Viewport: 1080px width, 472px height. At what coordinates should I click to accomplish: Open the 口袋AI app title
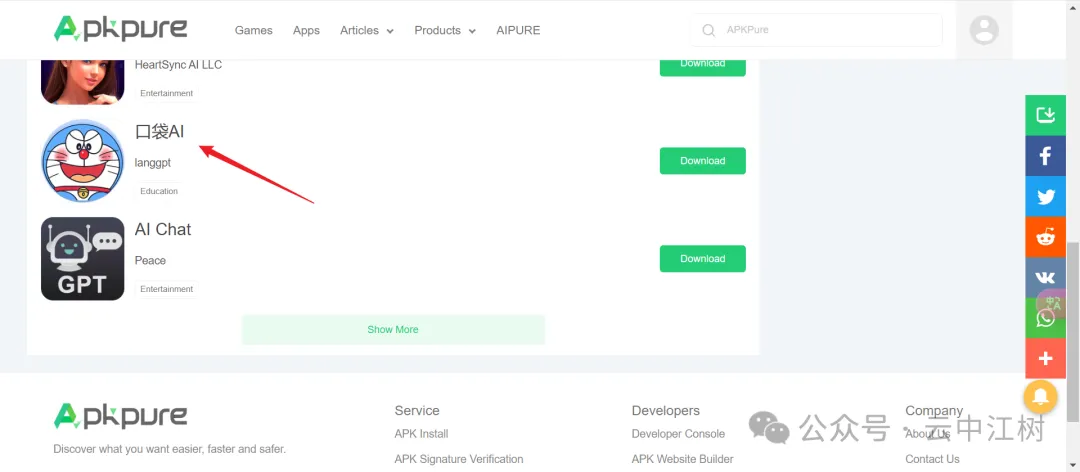pos(160,132)
